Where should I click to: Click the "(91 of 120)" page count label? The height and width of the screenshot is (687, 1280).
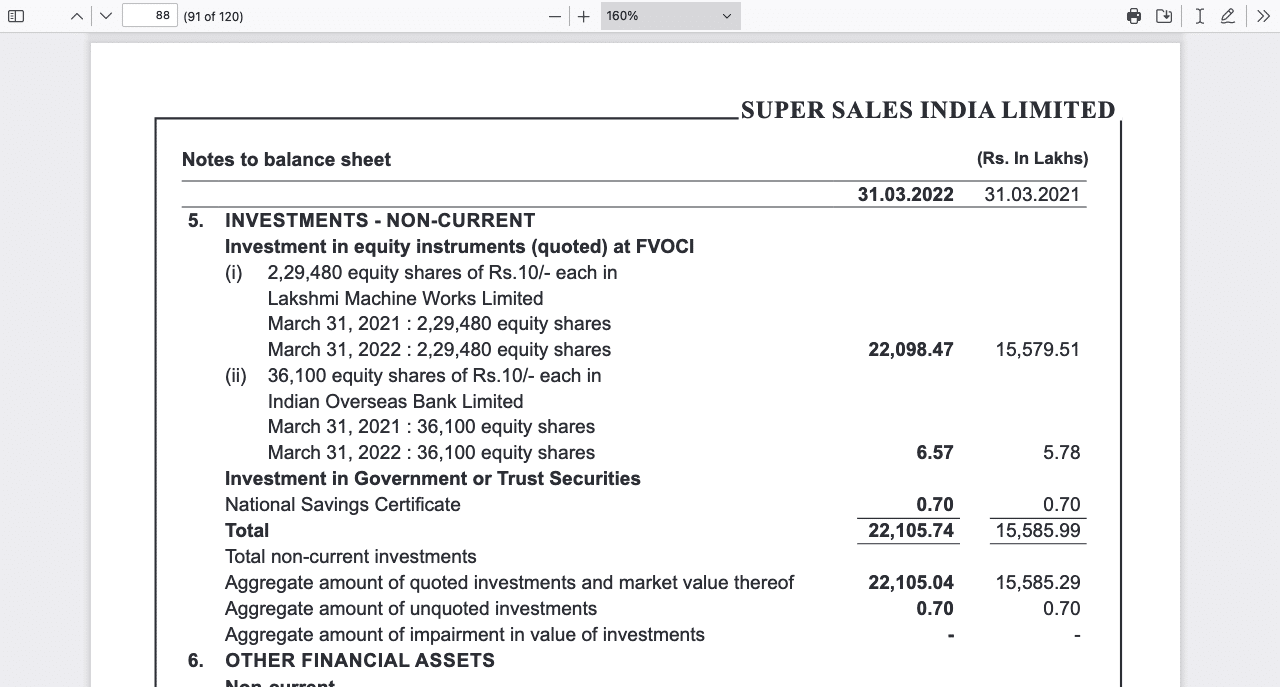tap(214, 16)
